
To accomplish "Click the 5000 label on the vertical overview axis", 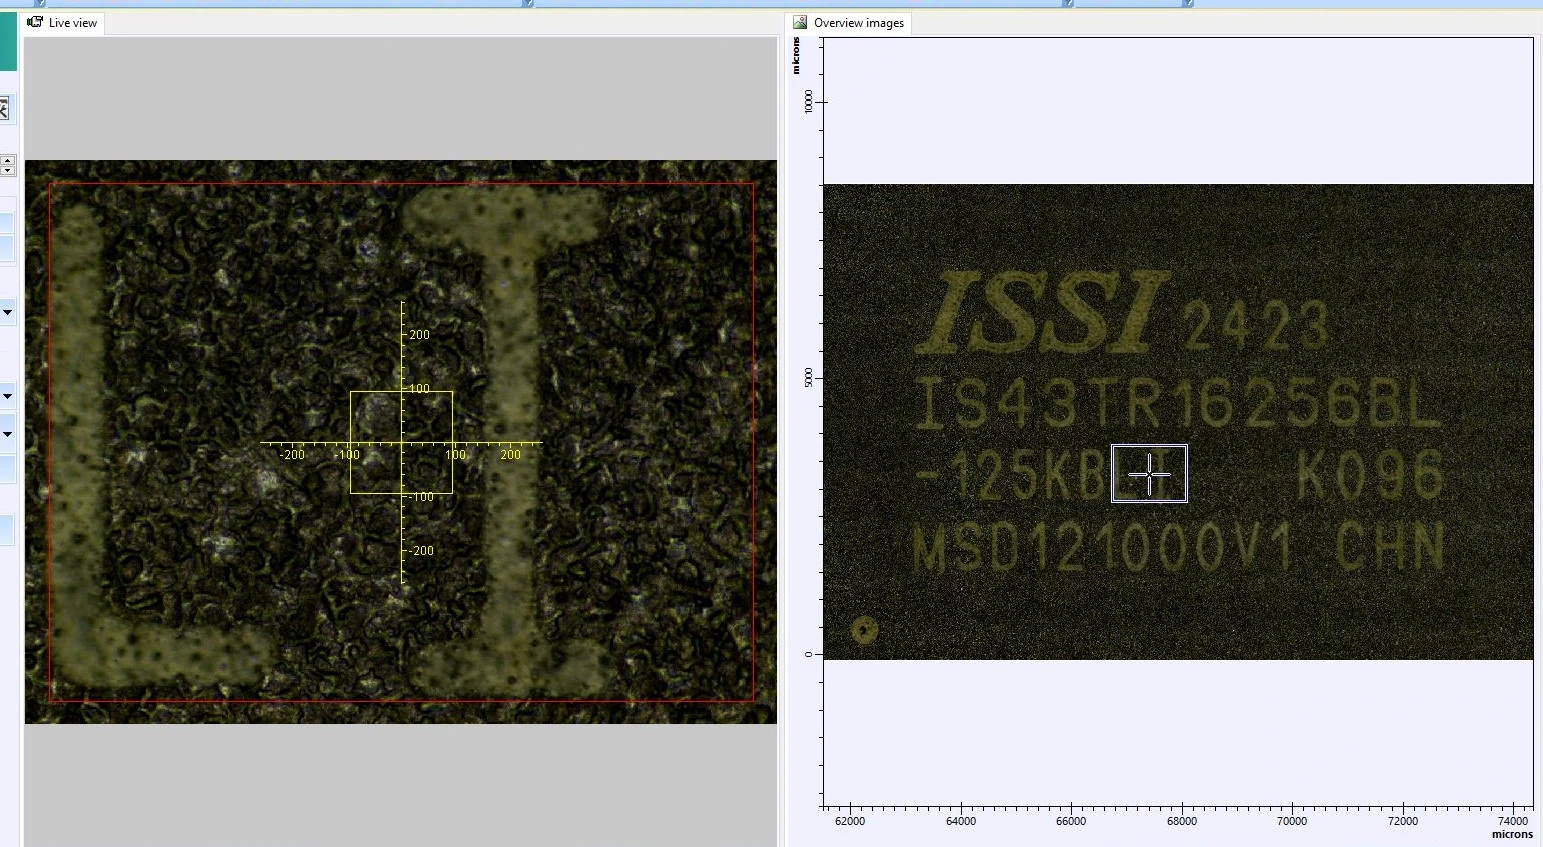I will coord(808,378).
